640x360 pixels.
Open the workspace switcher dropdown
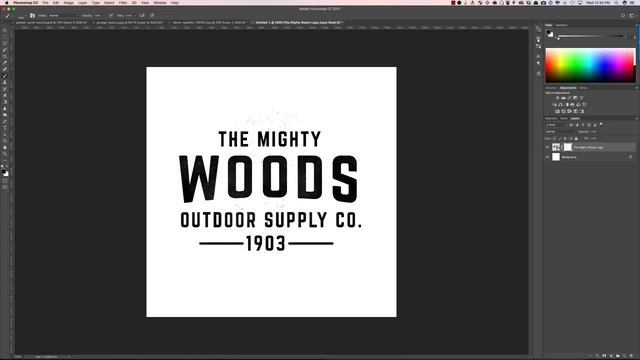pos(632,16)
